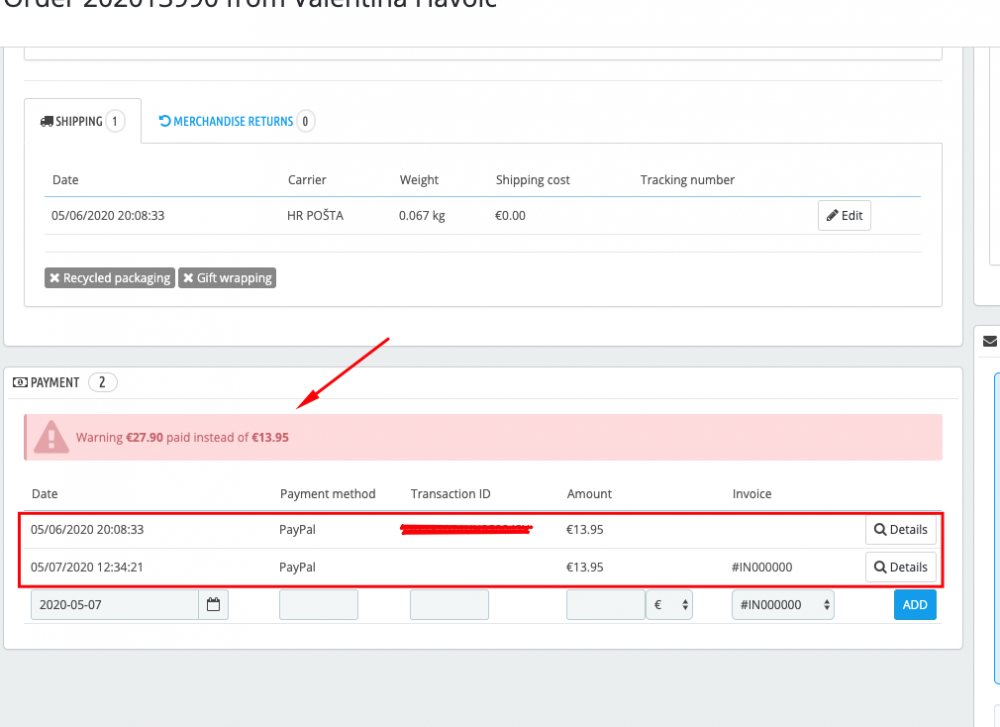Click €13.95 amount in 05/07/2020 row
The height and width of the screenshot is (727, 1000).
coord(585,567)
